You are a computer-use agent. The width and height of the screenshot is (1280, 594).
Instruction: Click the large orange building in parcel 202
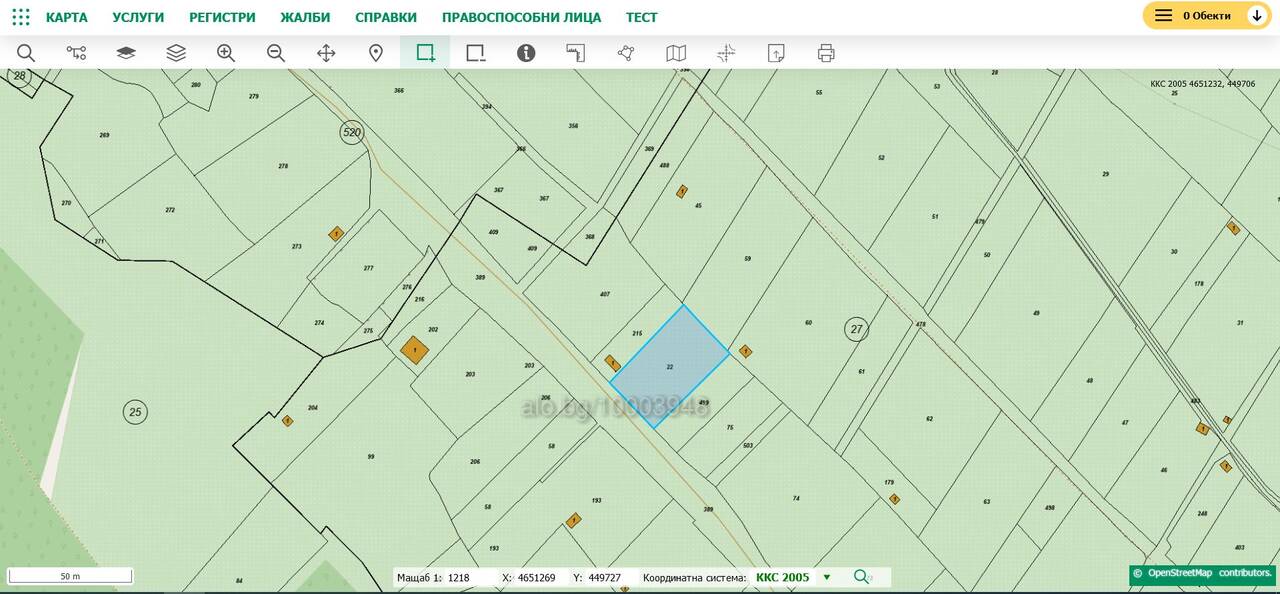click(414, 350)
